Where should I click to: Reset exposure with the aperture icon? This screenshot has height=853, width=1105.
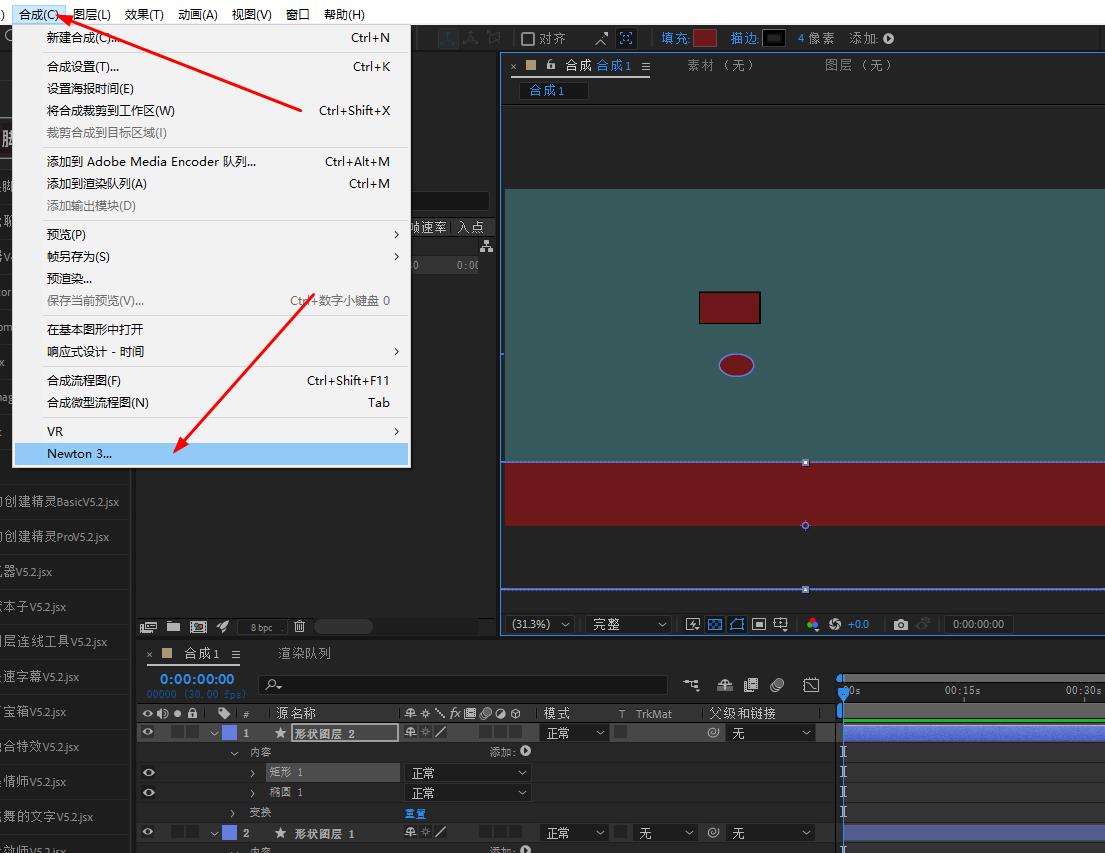click(x=835, y=624)
